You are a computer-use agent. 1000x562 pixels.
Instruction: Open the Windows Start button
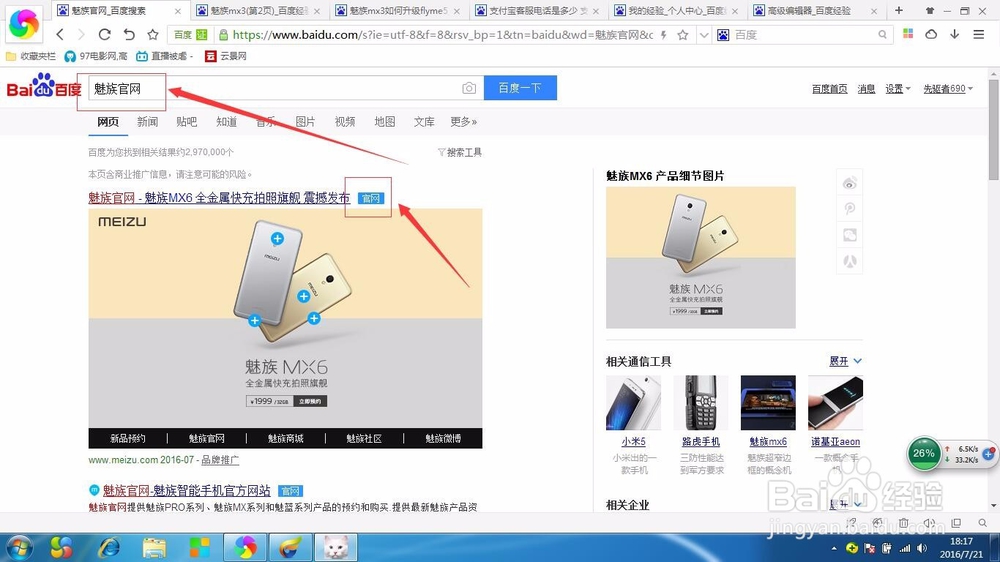click(19, 548)
